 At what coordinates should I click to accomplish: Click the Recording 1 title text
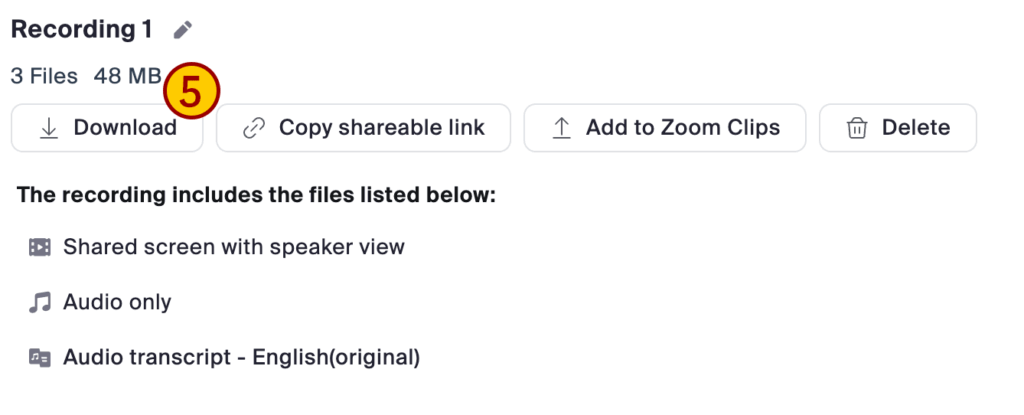[81, 30]
